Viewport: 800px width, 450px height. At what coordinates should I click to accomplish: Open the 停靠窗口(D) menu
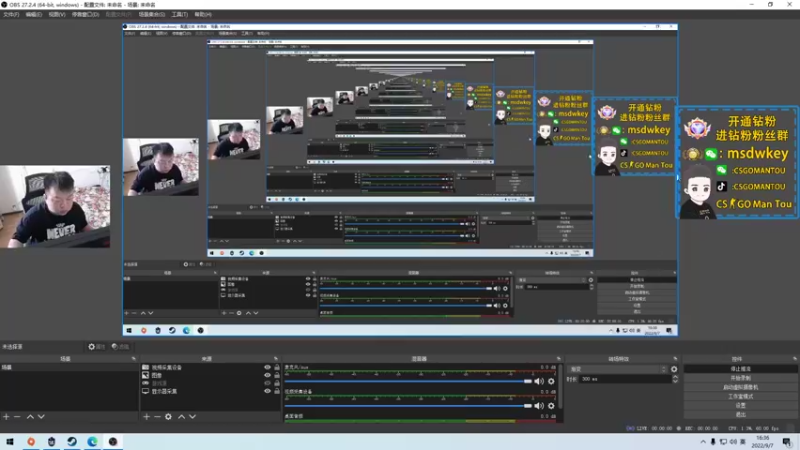(85, 14)
